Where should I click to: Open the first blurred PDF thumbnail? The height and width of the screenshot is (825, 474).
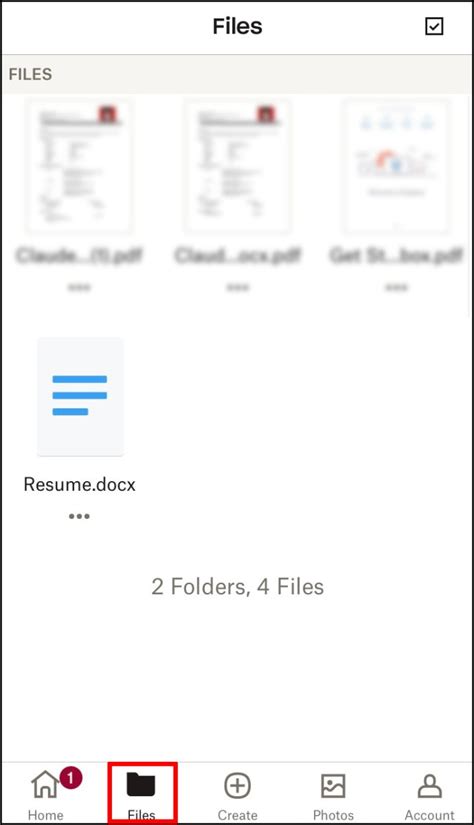tap(79, 166)
